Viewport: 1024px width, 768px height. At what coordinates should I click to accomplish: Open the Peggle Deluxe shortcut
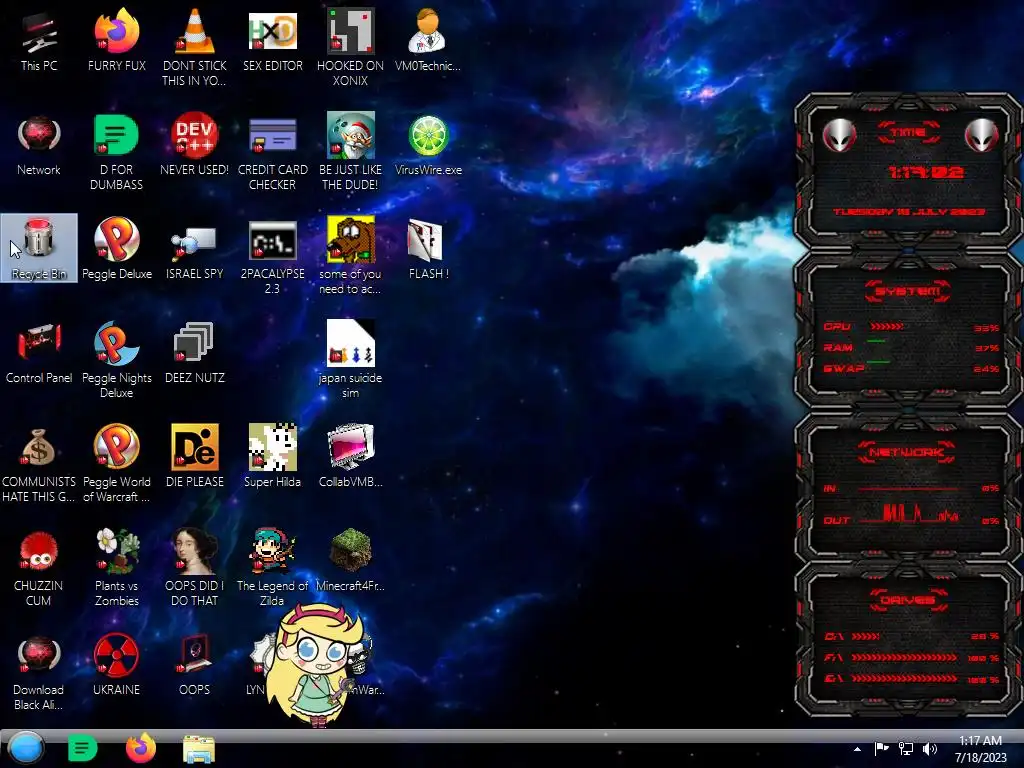pyautogui.click(x=116, y=248)
